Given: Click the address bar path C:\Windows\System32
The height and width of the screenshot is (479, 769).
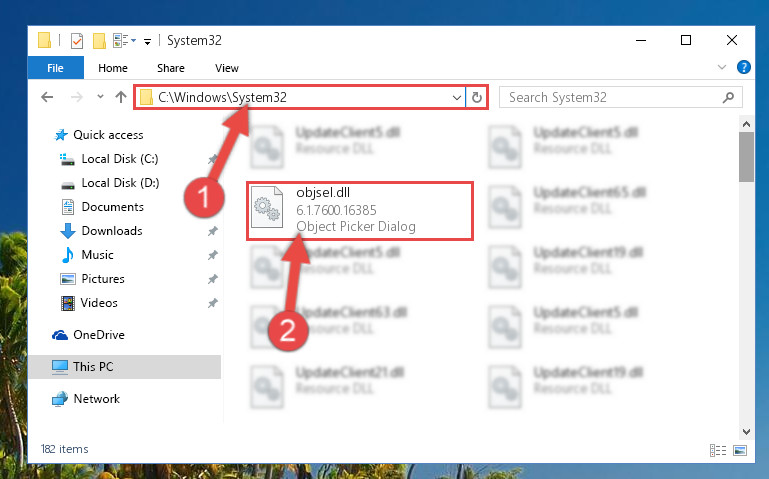Looking at the screenshot, I should pos(222,98).
